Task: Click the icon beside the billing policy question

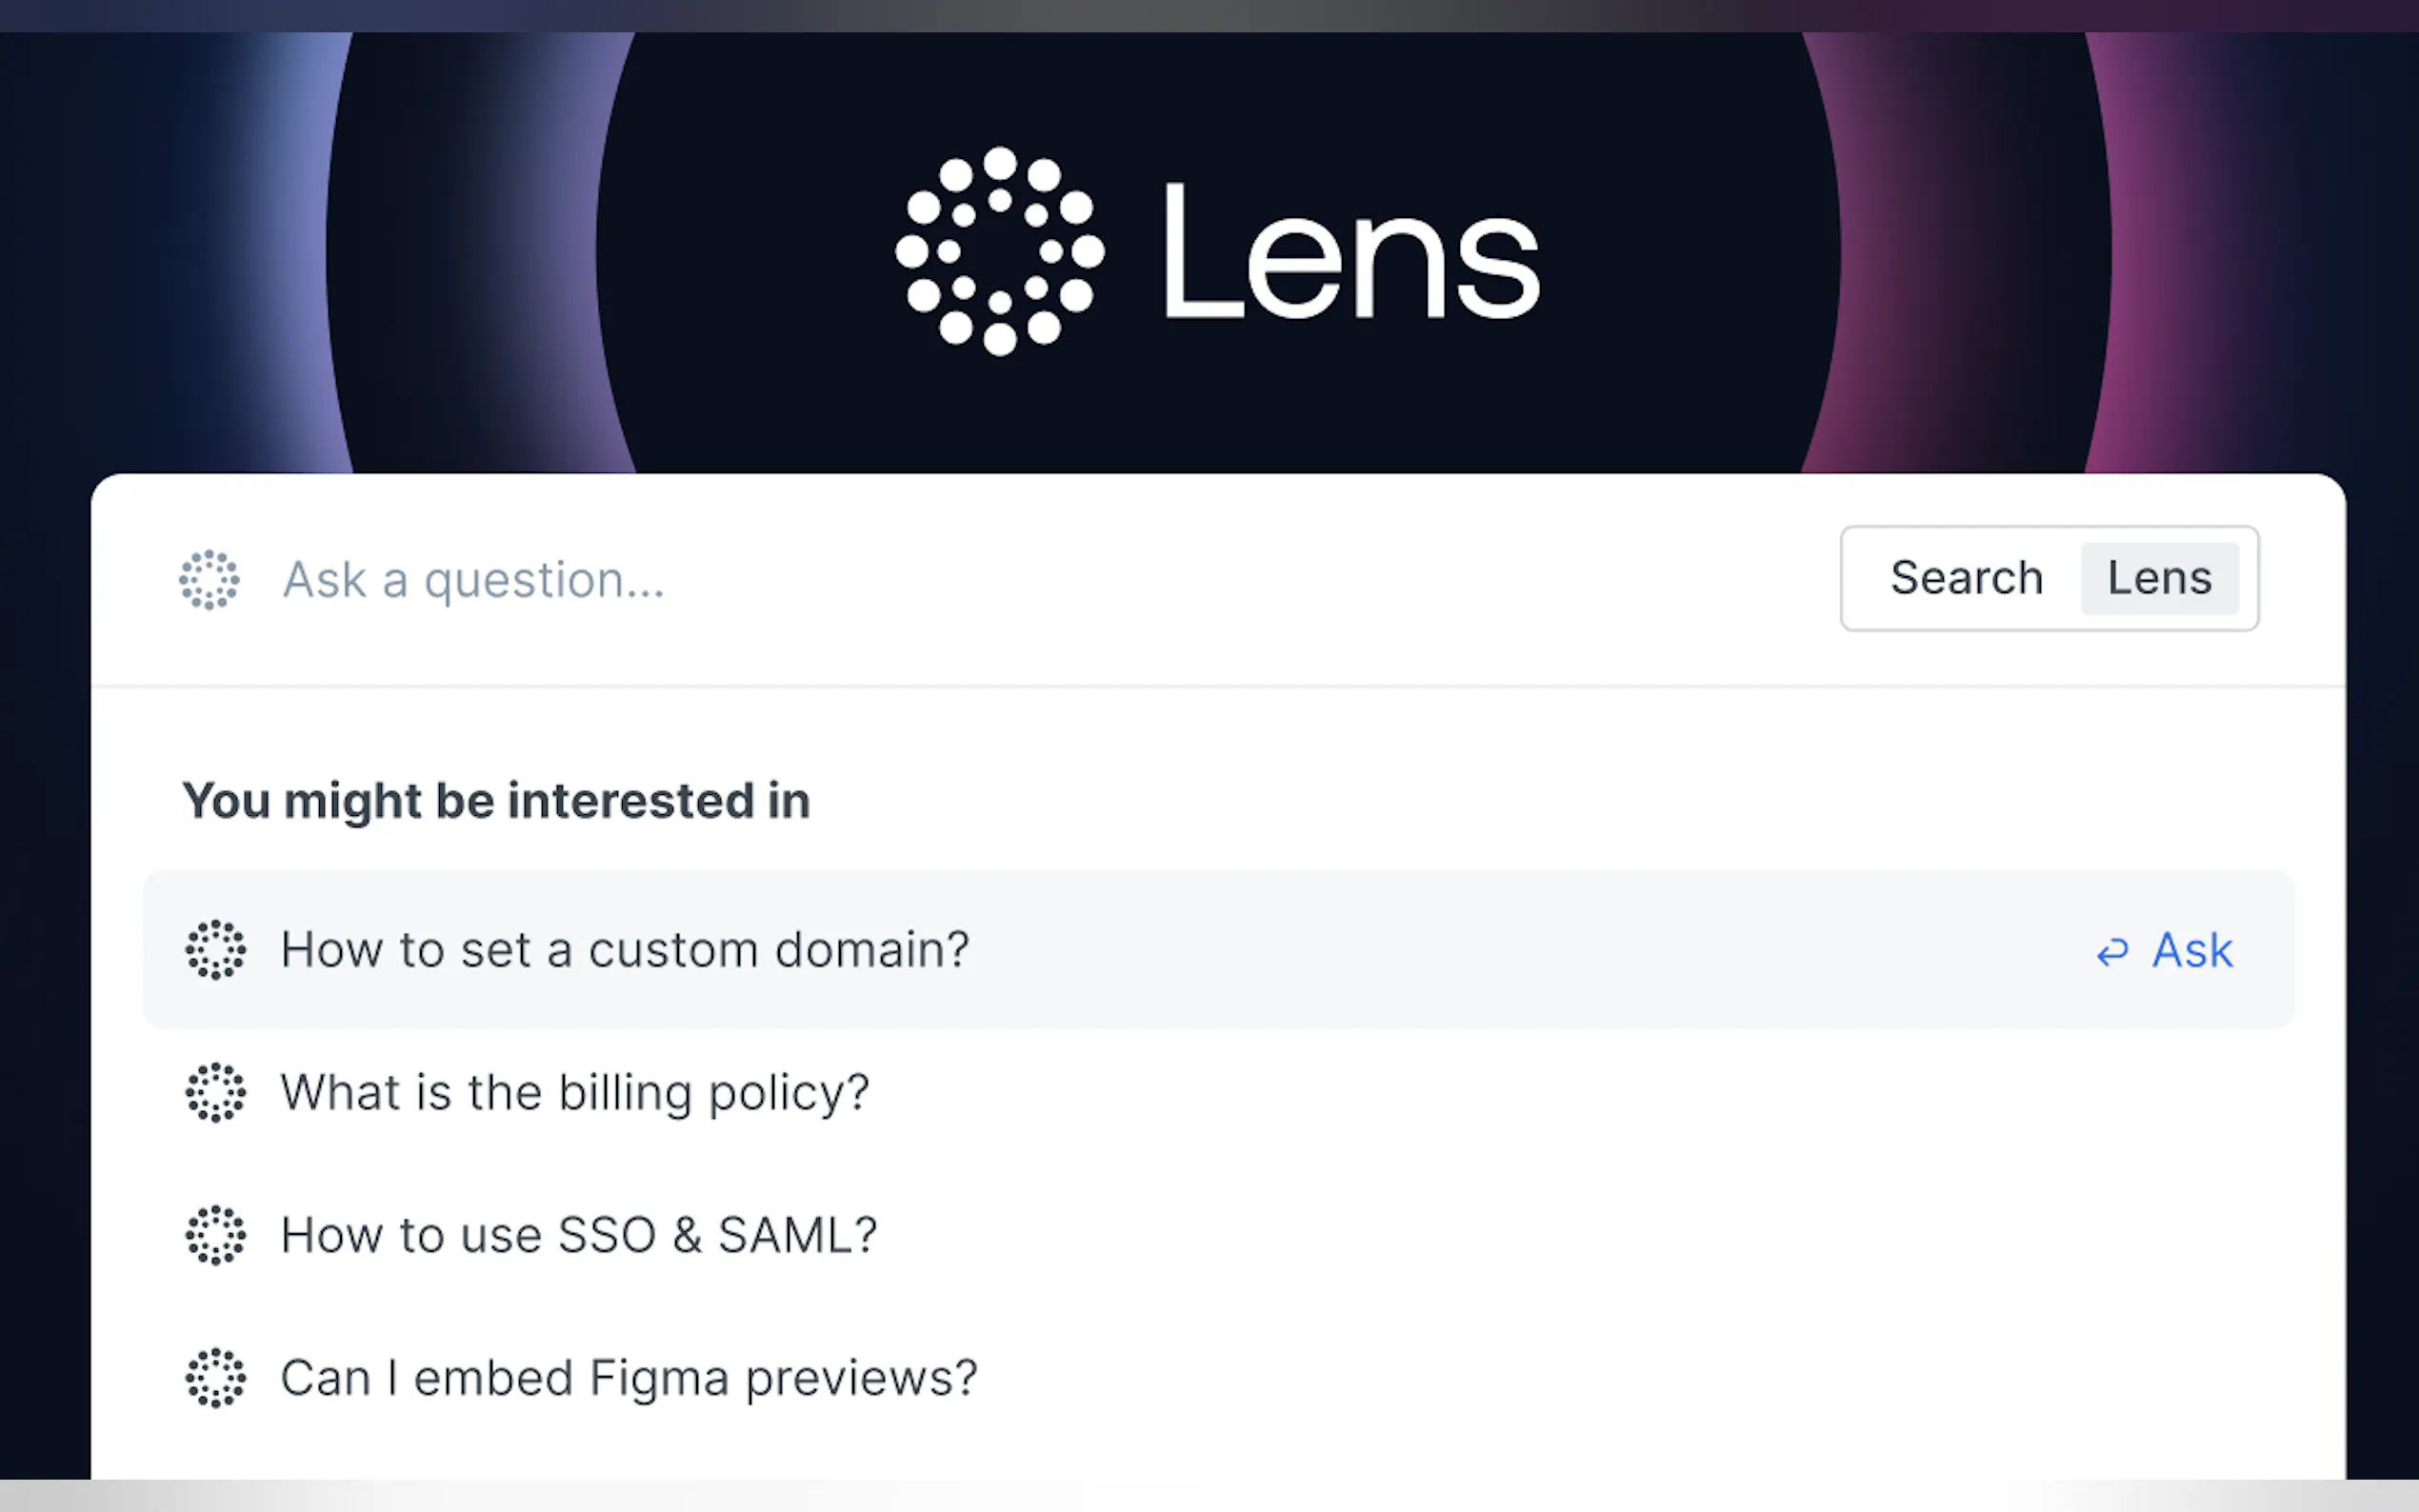Action: click(x=215, y=1093)
